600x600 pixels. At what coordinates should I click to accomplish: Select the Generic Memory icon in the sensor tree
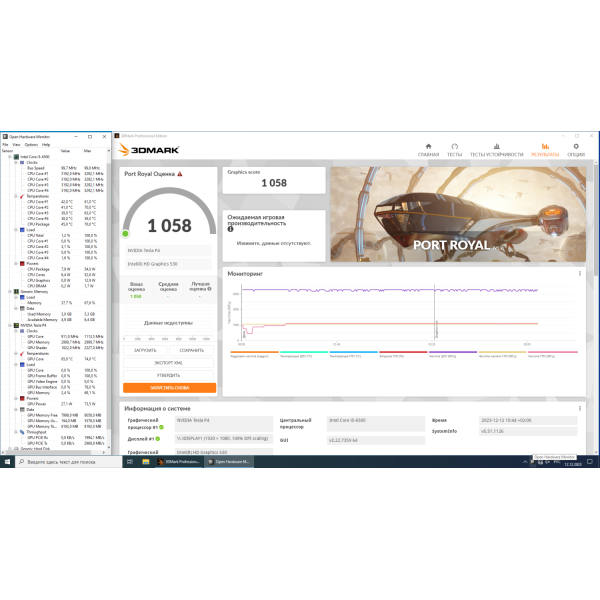point(16,292)
